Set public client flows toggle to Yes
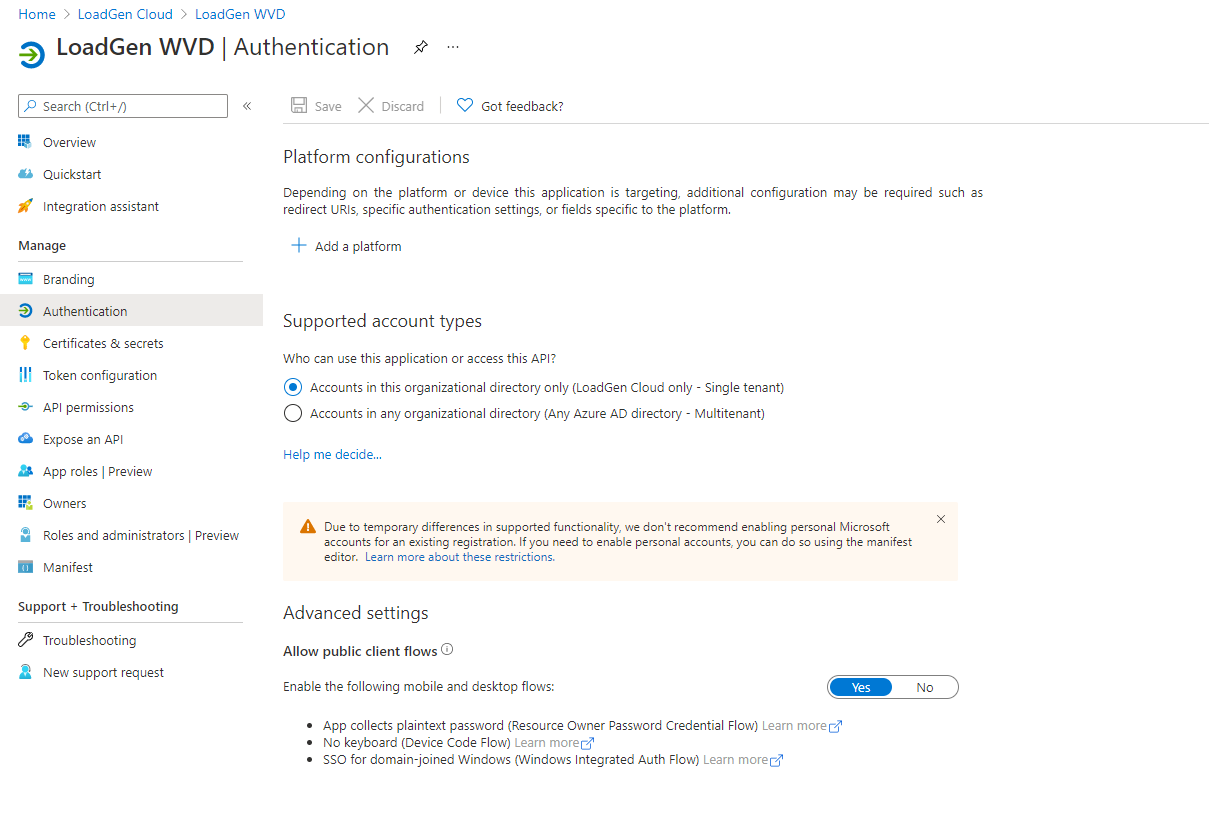The image size is (1209, 822). pyautogui.click(x=861, y=687)
